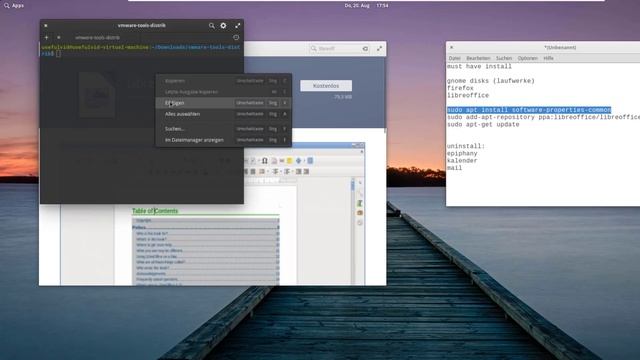The height and width of the screenshot is (360, 640).
Task: Close the Unbenannt text editor window
Action: [451, 47]
